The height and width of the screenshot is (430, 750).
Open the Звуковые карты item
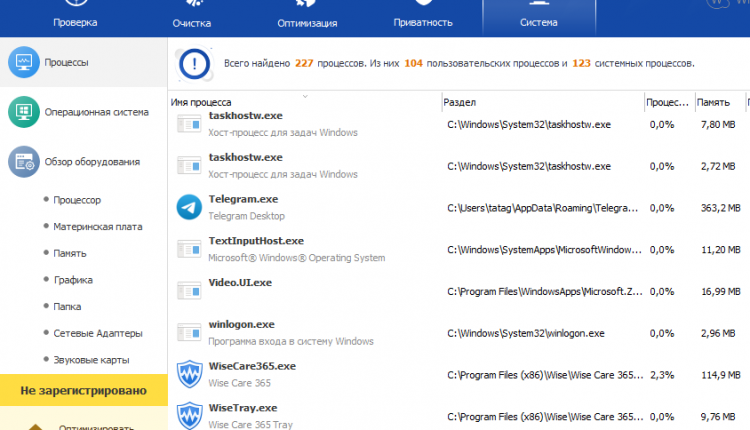(x=91, y=360)
